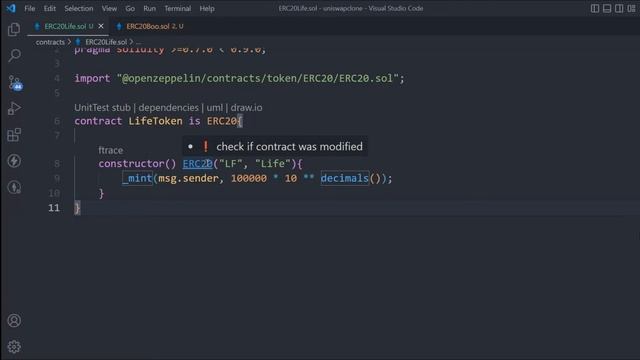
Task: Open the Terminal menu
Action: click(x=178, y=8)
